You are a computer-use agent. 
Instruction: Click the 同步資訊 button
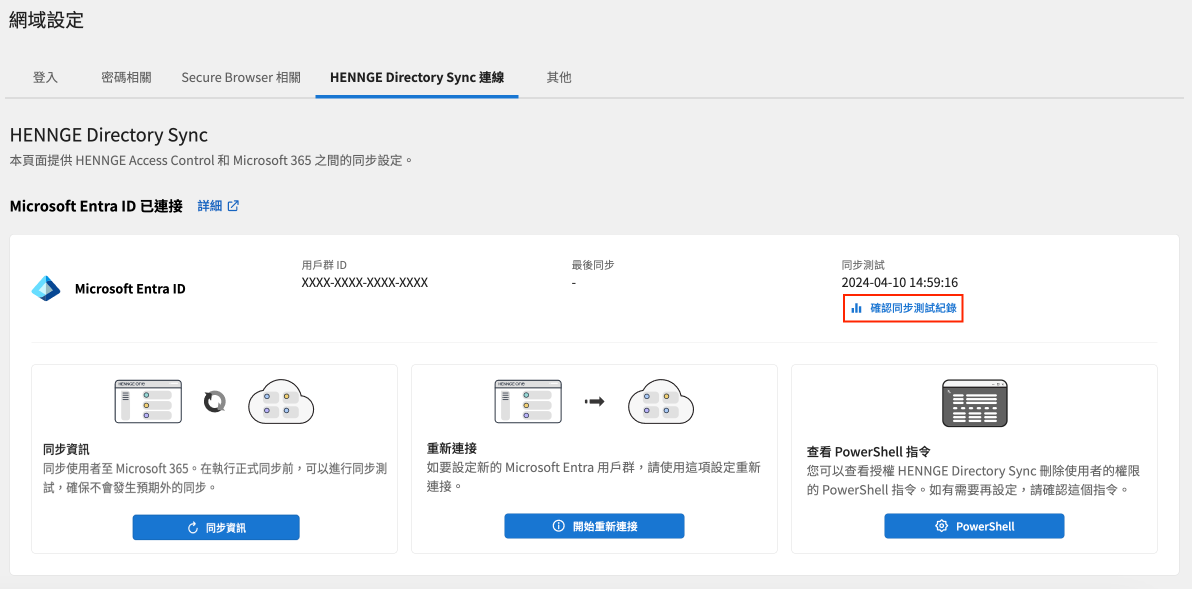pyautogui.click(x=216, y=527)
